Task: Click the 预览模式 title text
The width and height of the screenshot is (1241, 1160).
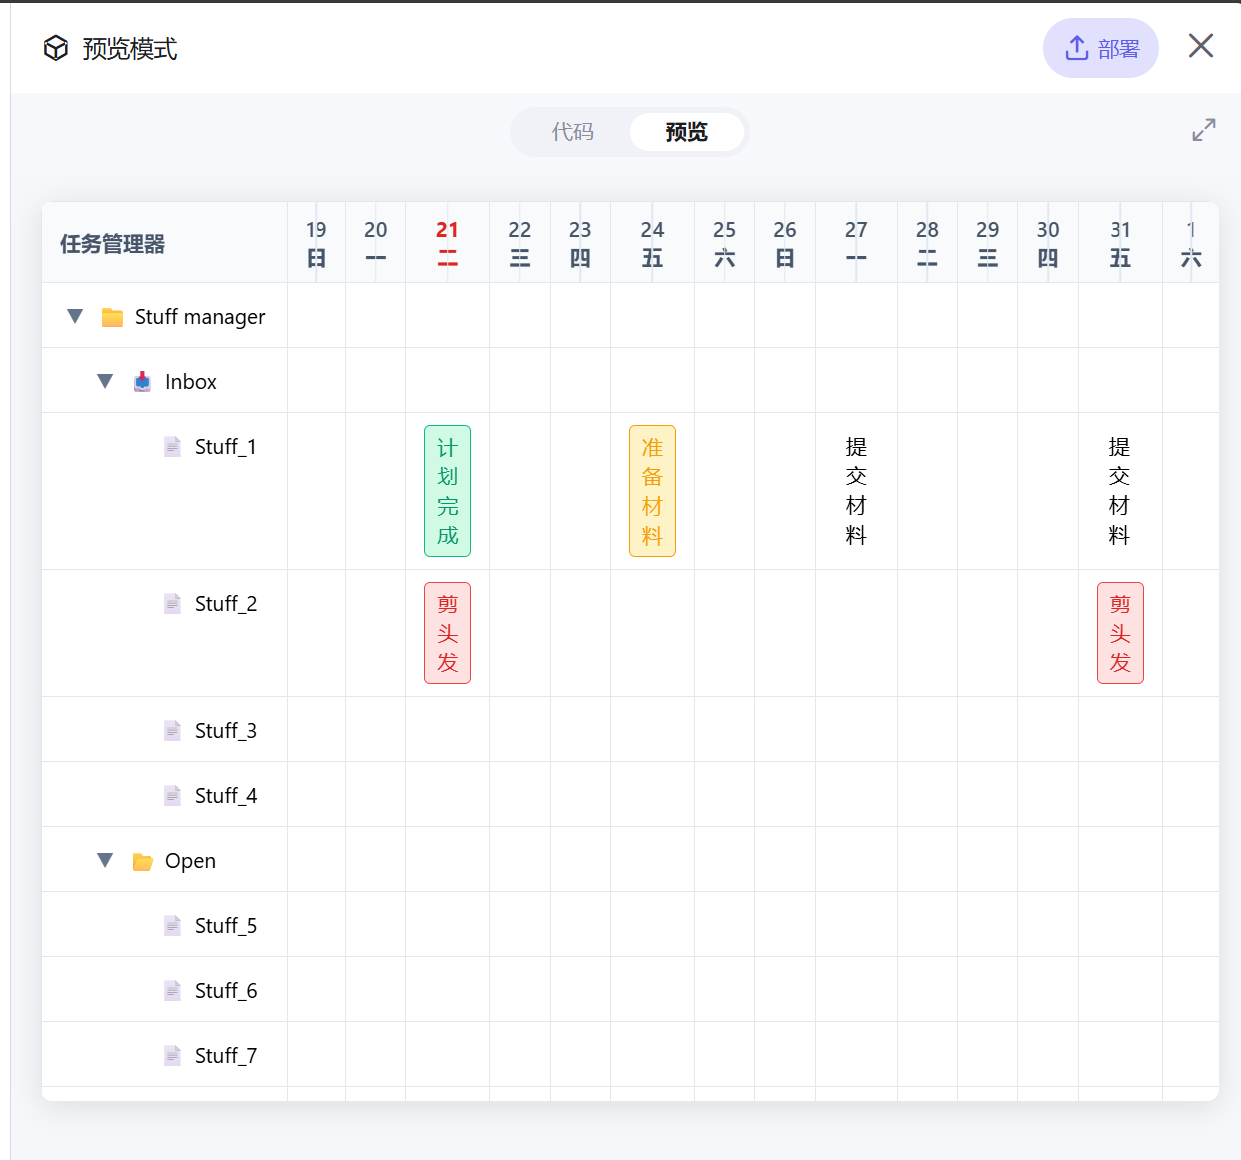Action: click(x=130, y=49)
